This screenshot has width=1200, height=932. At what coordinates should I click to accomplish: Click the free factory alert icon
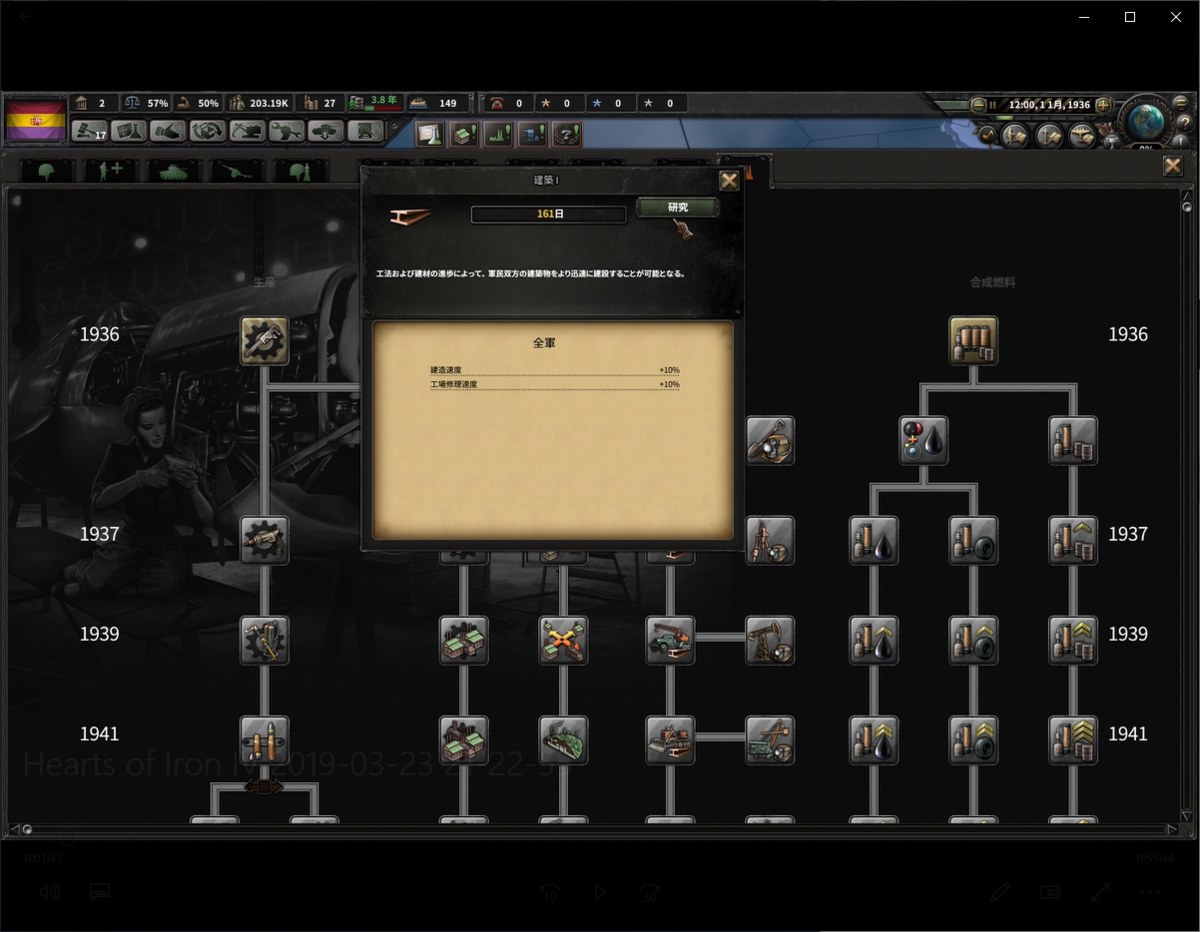tap(464, 133)
